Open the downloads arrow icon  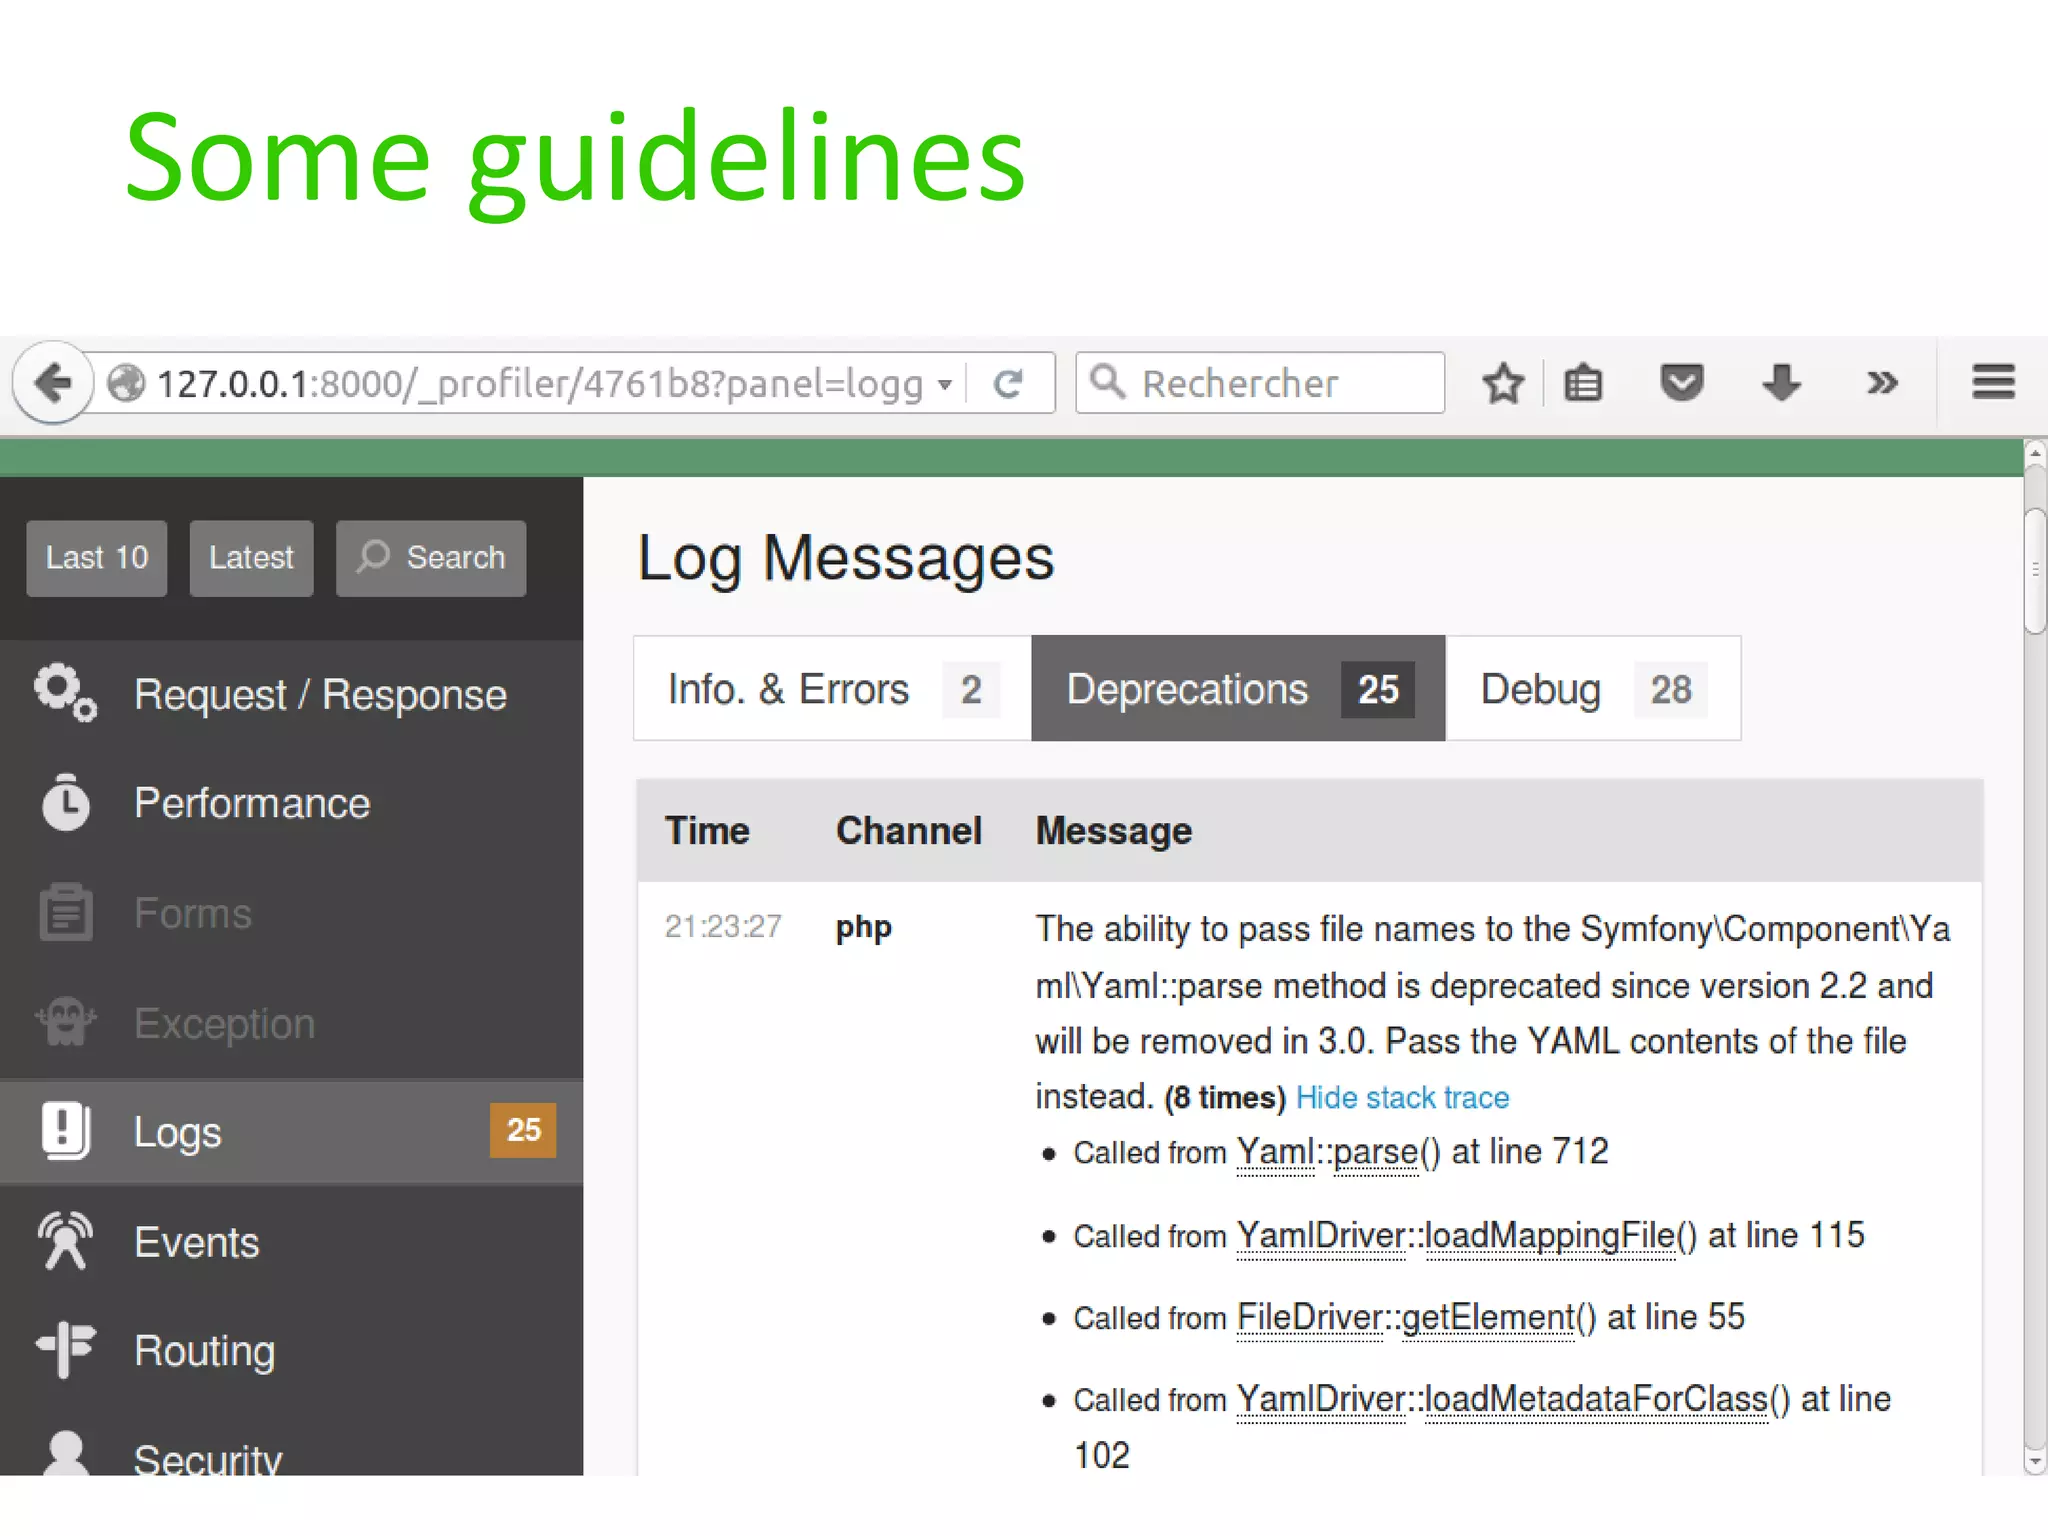(x=1781, y=383)
